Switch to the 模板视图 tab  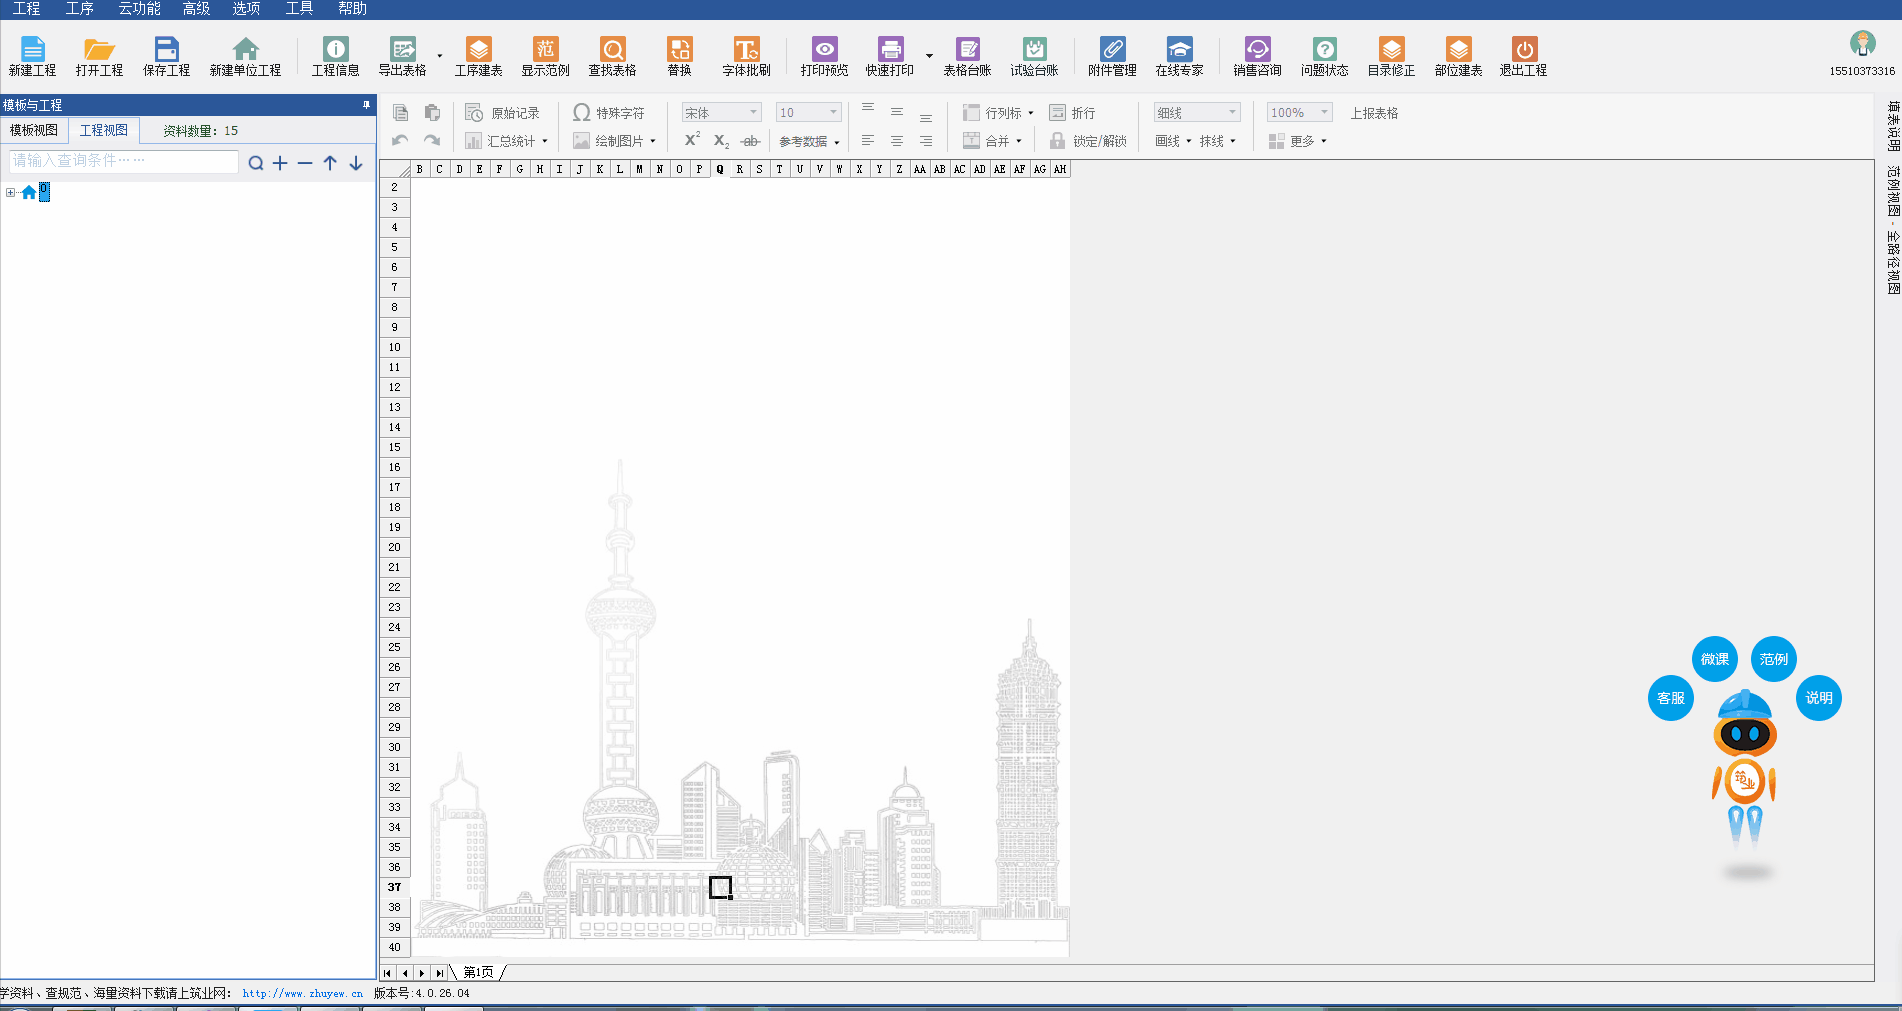34,130
